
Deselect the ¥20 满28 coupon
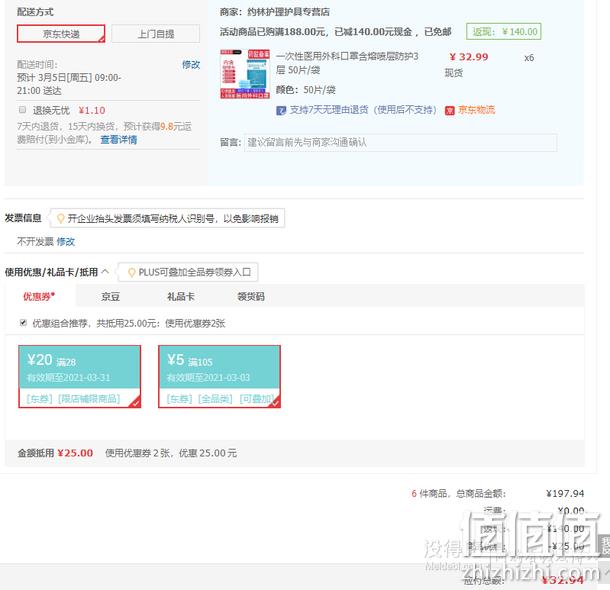[x=80, y=376]
